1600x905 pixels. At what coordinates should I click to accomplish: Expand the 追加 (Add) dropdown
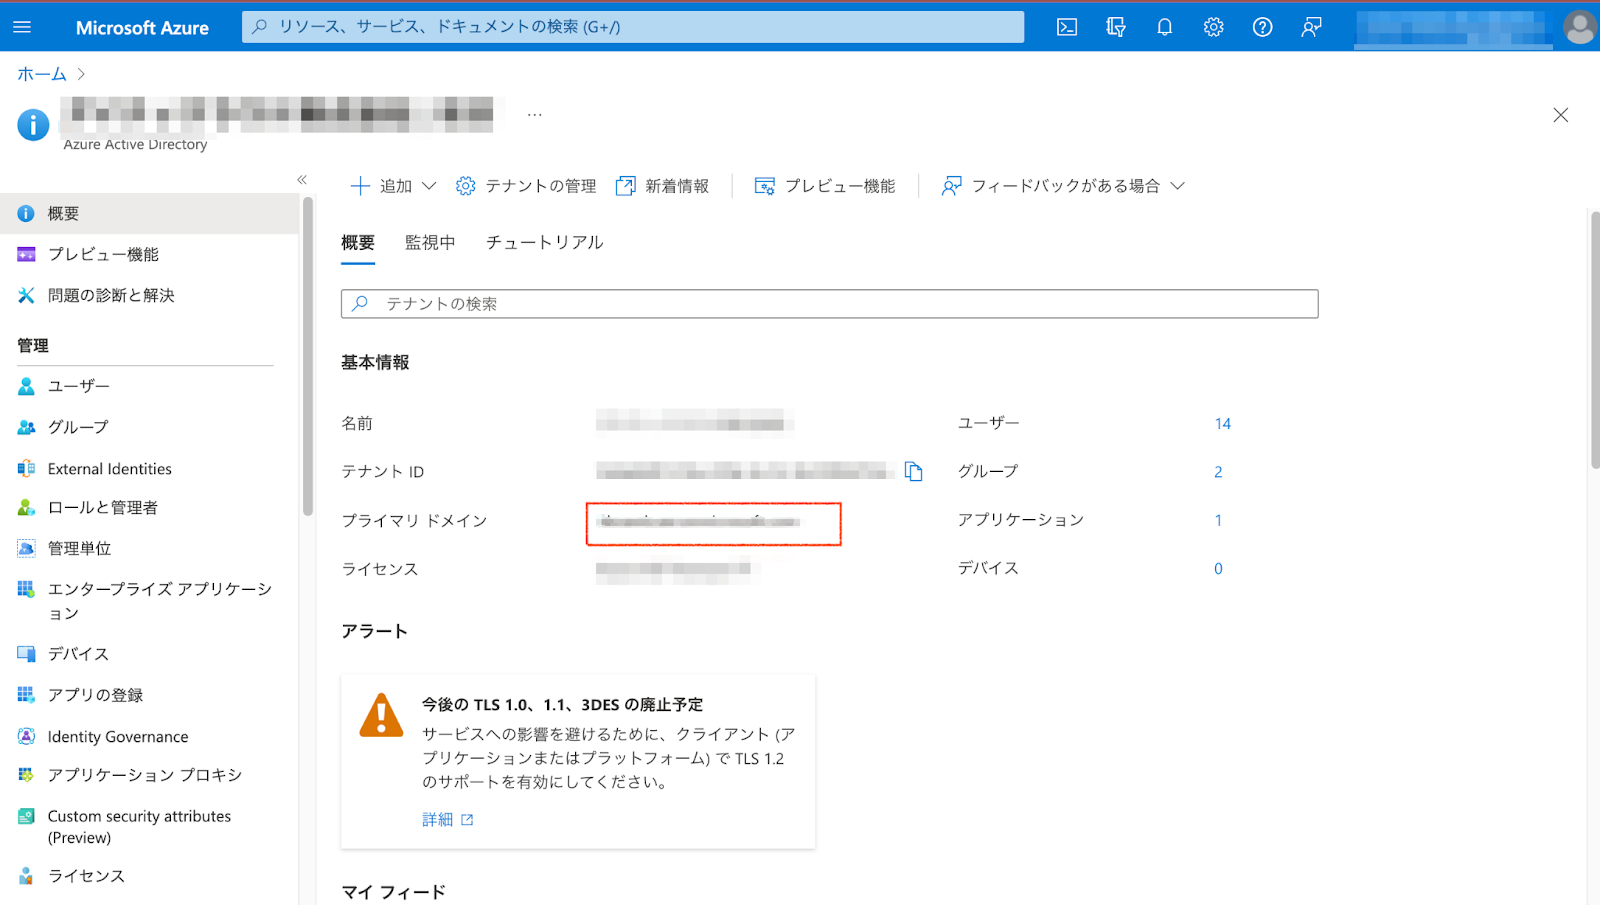pos(394,186)
